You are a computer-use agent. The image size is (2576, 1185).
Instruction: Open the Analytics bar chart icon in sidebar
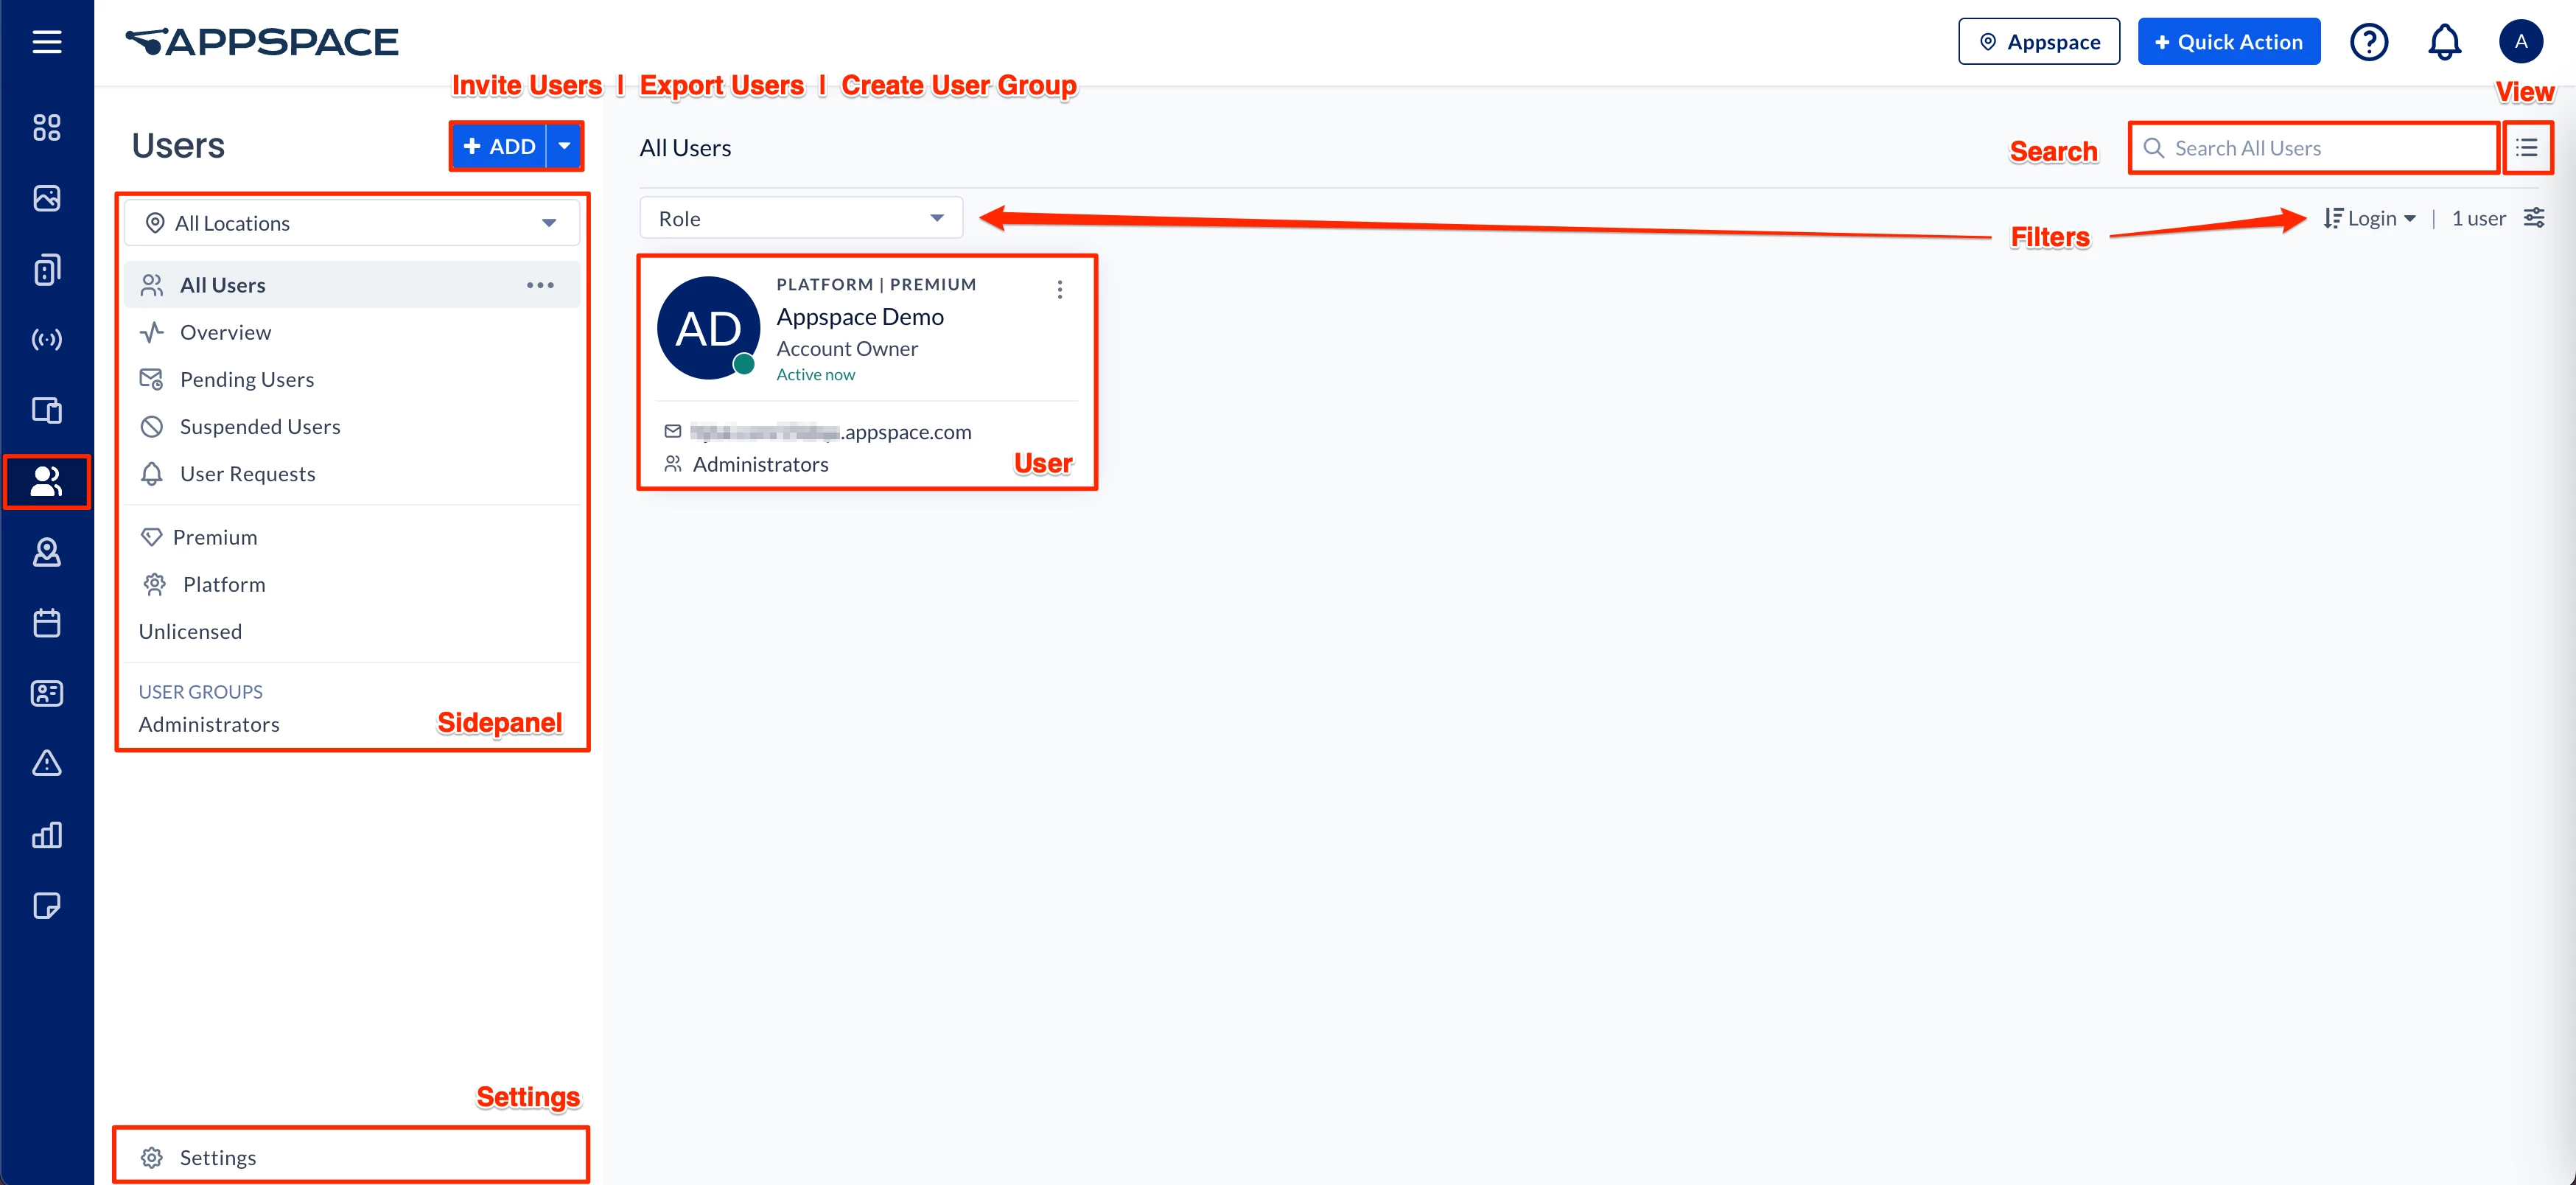click(46, 834)
